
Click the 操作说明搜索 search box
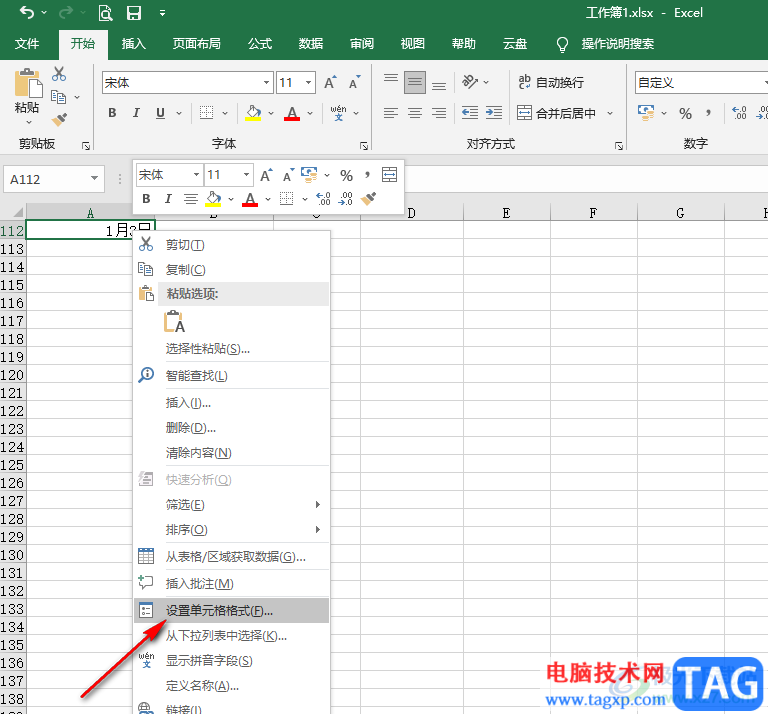point(618,44)
